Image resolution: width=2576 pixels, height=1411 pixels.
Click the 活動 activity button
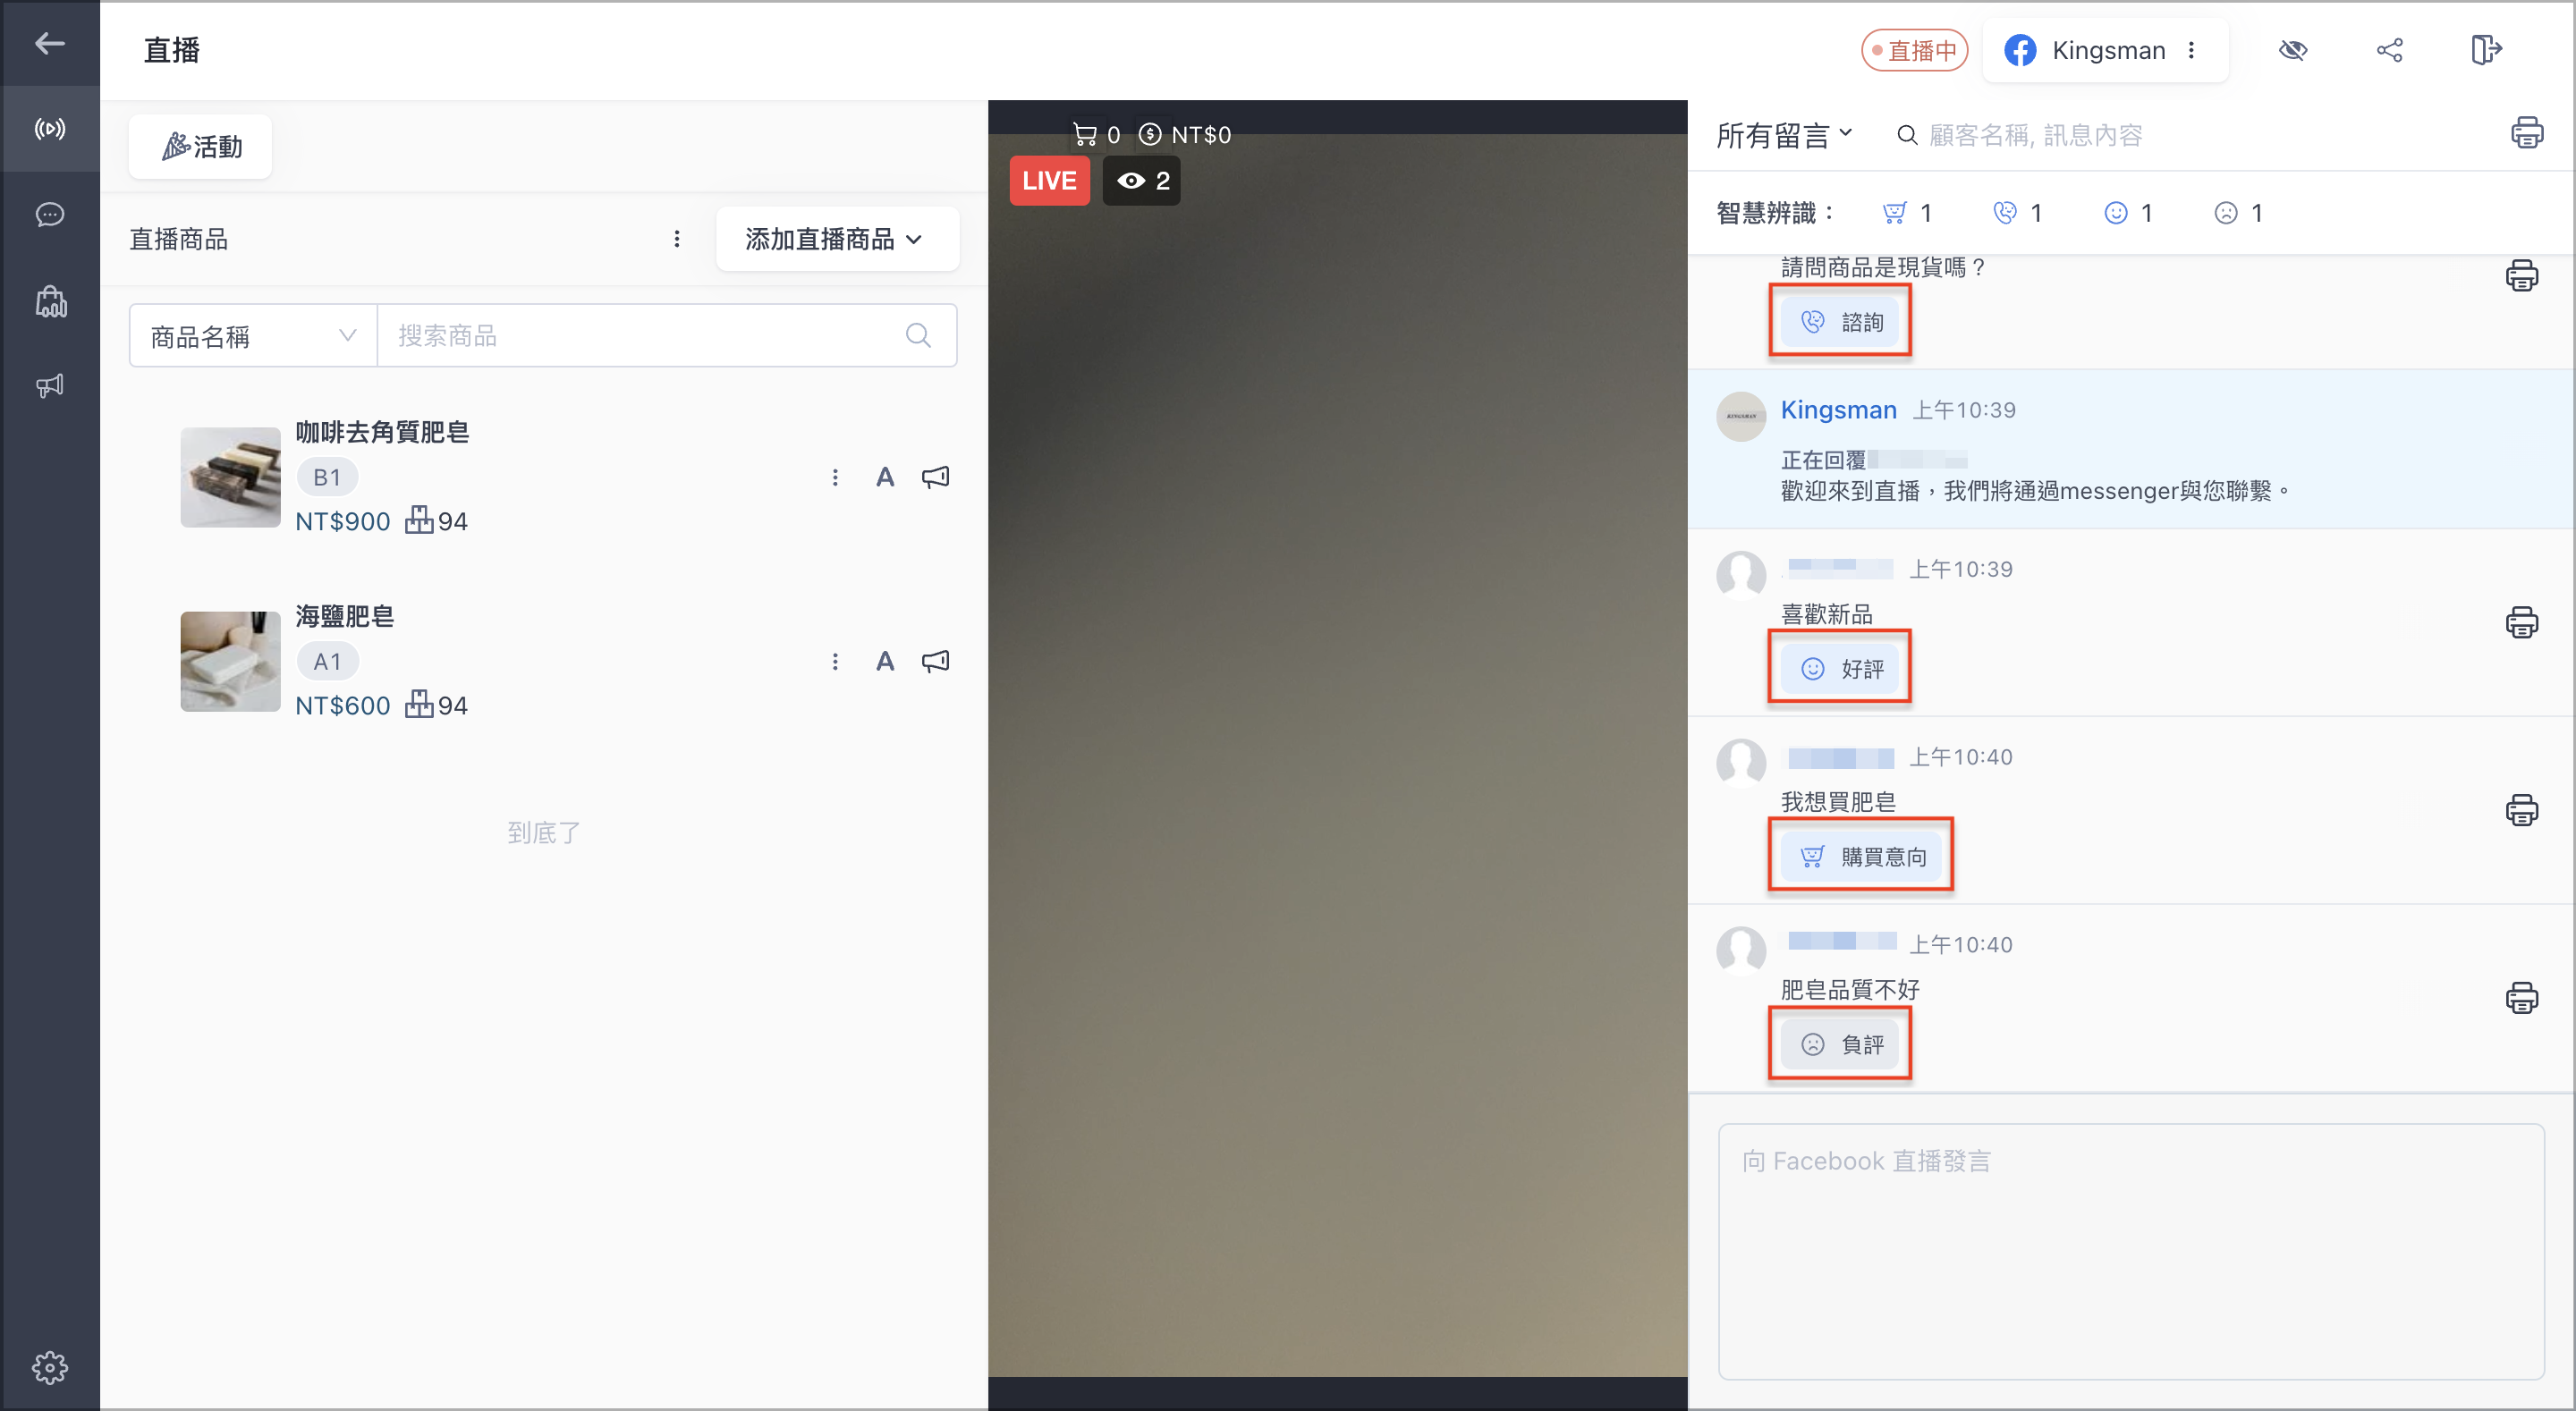point(201,146)
